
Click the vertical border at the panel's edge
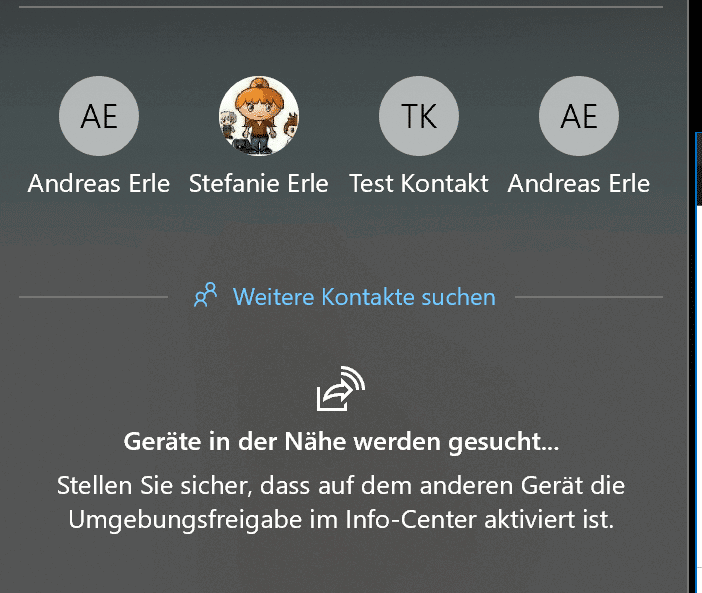point(688,296)
